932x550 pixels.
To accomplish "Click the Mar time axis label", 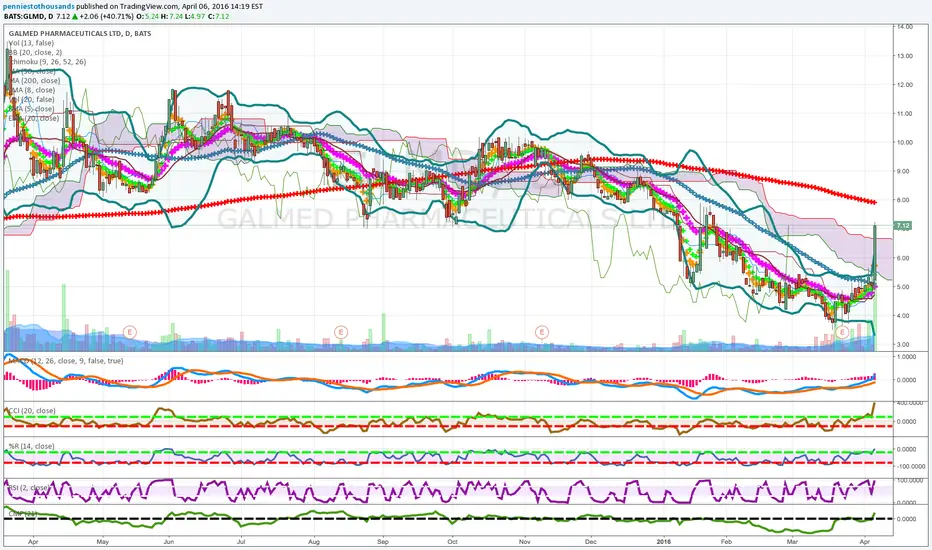I will 792,542.
